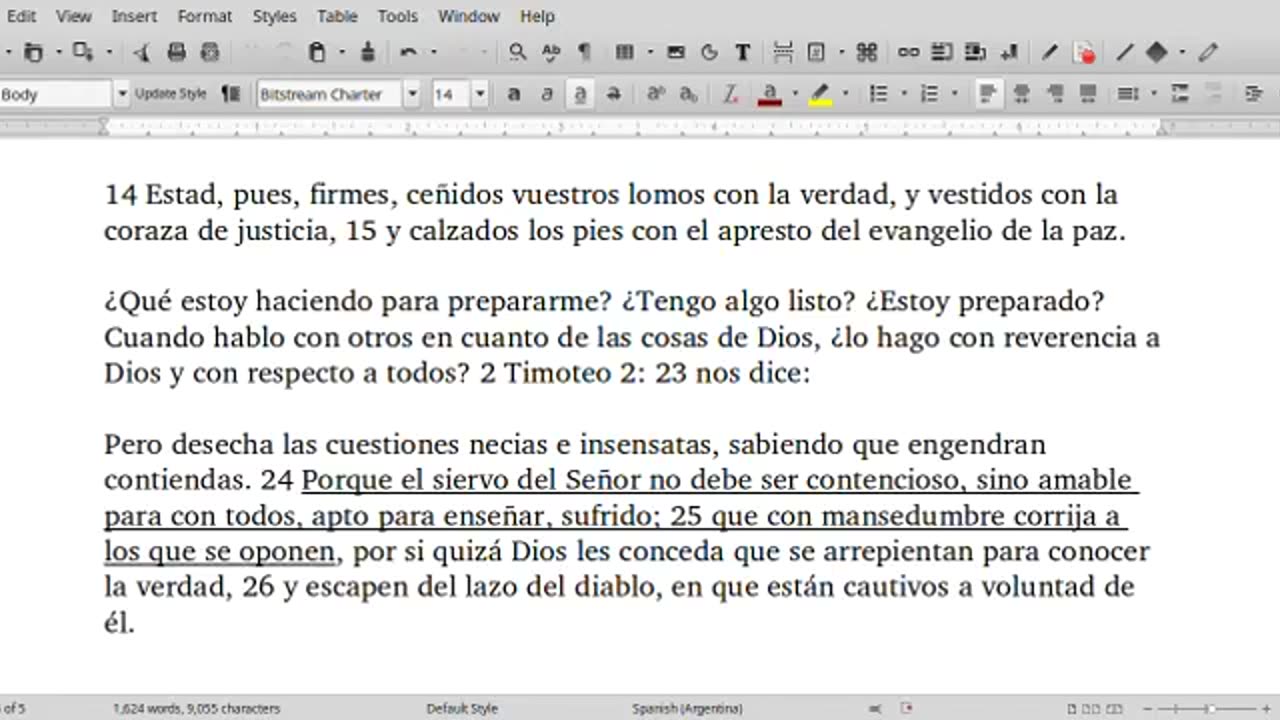Click Clone Formatting paintbrush icon
Image resolution: width=1280 pixels, height=720 pixels.
tap(368, 53)
